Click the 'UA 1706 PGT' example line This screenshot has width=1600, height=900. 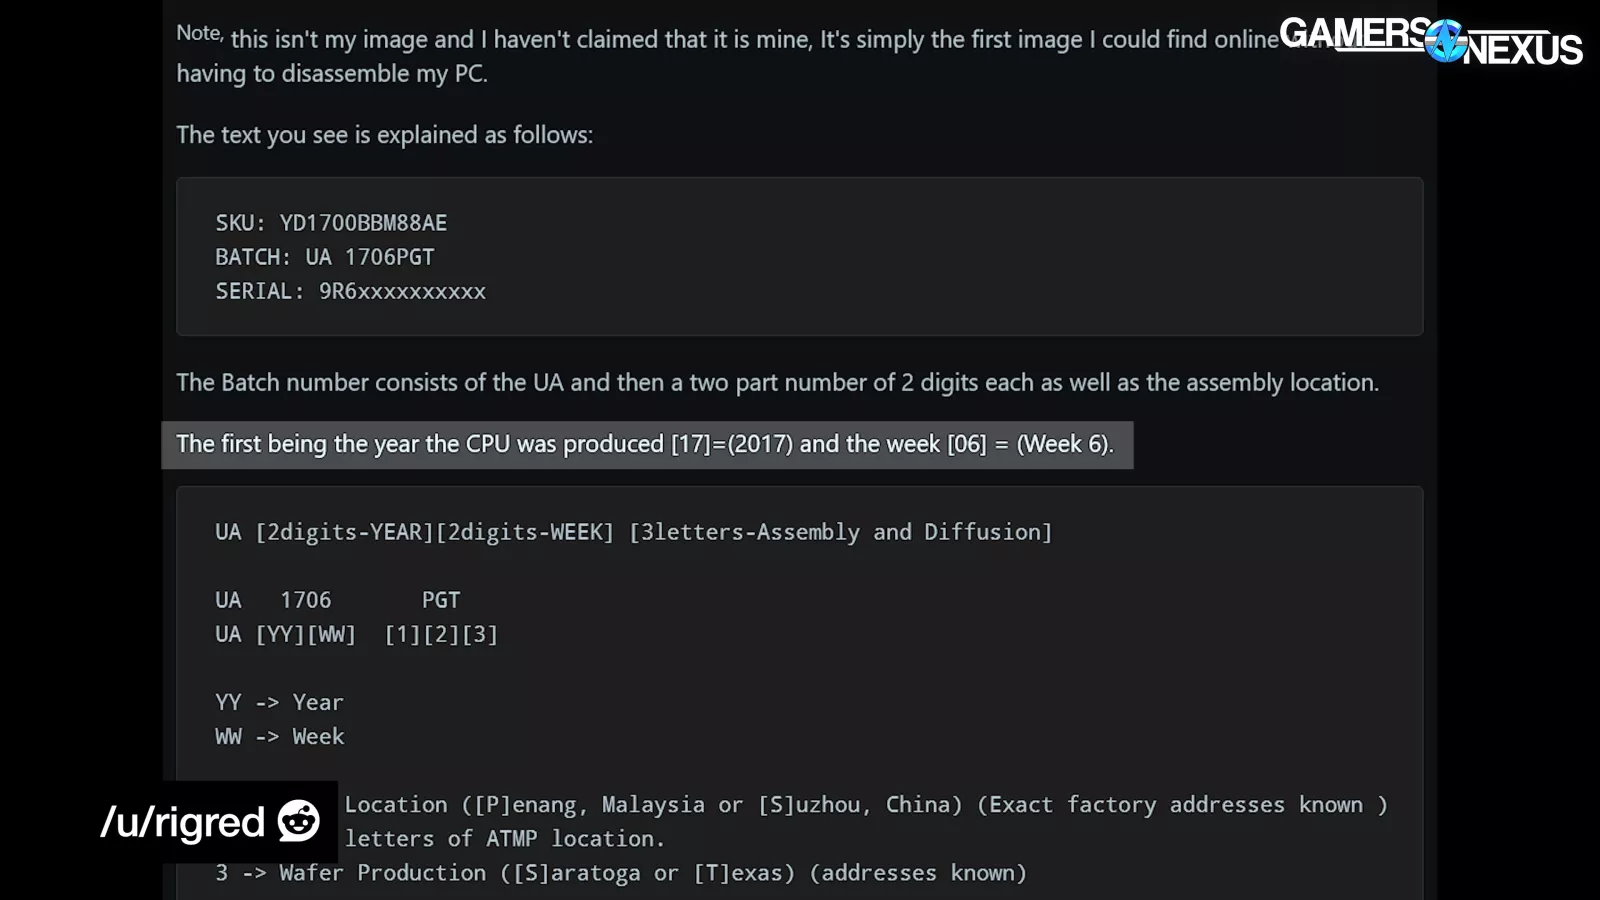[x=337, y=600]
